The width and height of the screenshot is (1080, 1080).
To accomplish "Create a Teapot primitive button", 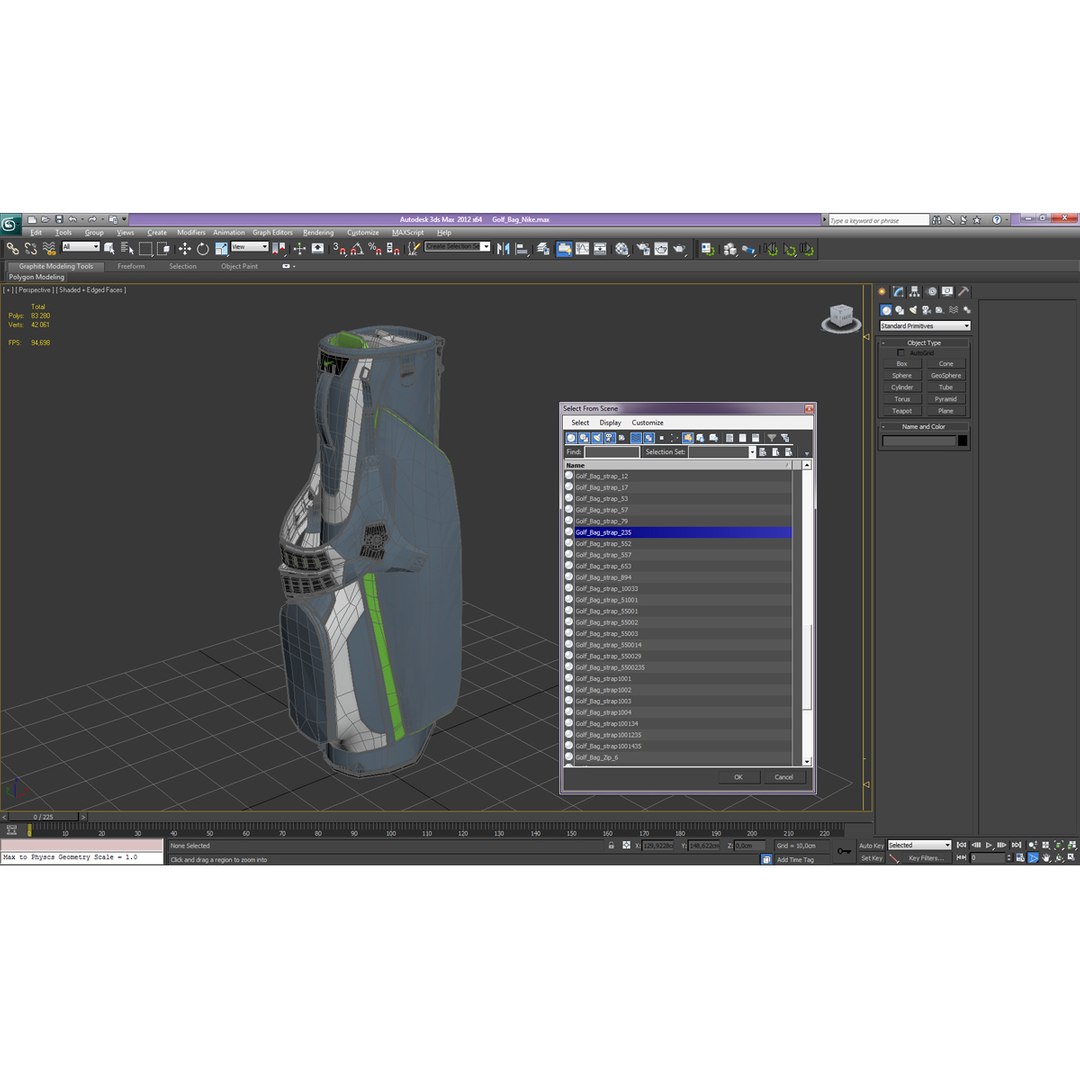I will coord(902,411).
